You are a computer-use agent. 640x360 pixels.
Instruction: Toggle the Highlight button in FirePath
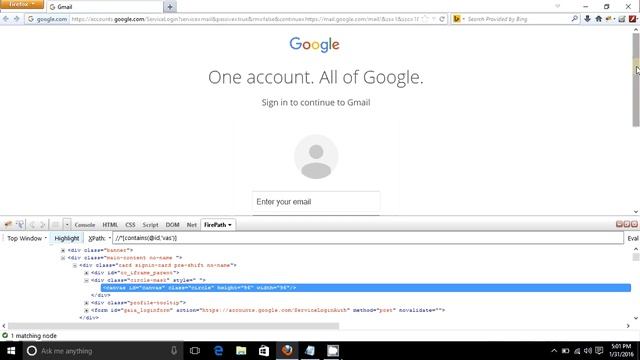coord(67,238)
